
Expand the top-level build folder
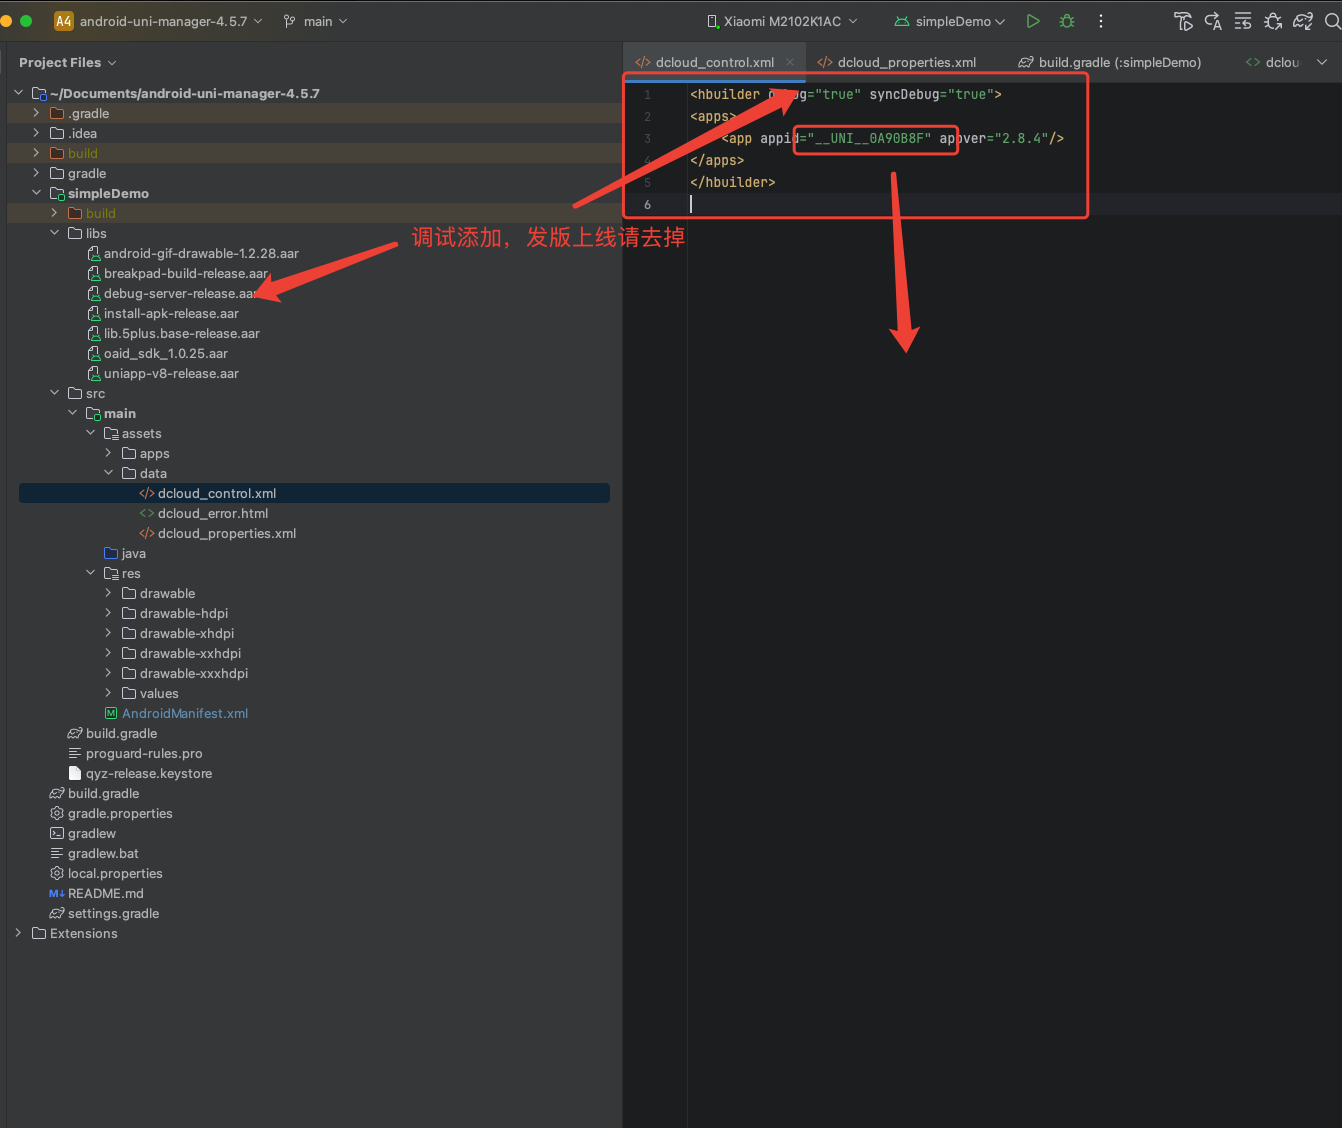(36, 153)
